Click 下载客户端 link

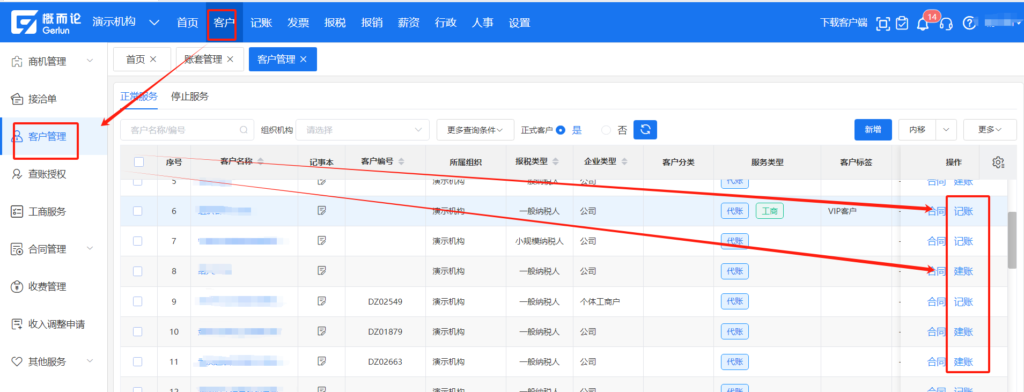(843, 23)
